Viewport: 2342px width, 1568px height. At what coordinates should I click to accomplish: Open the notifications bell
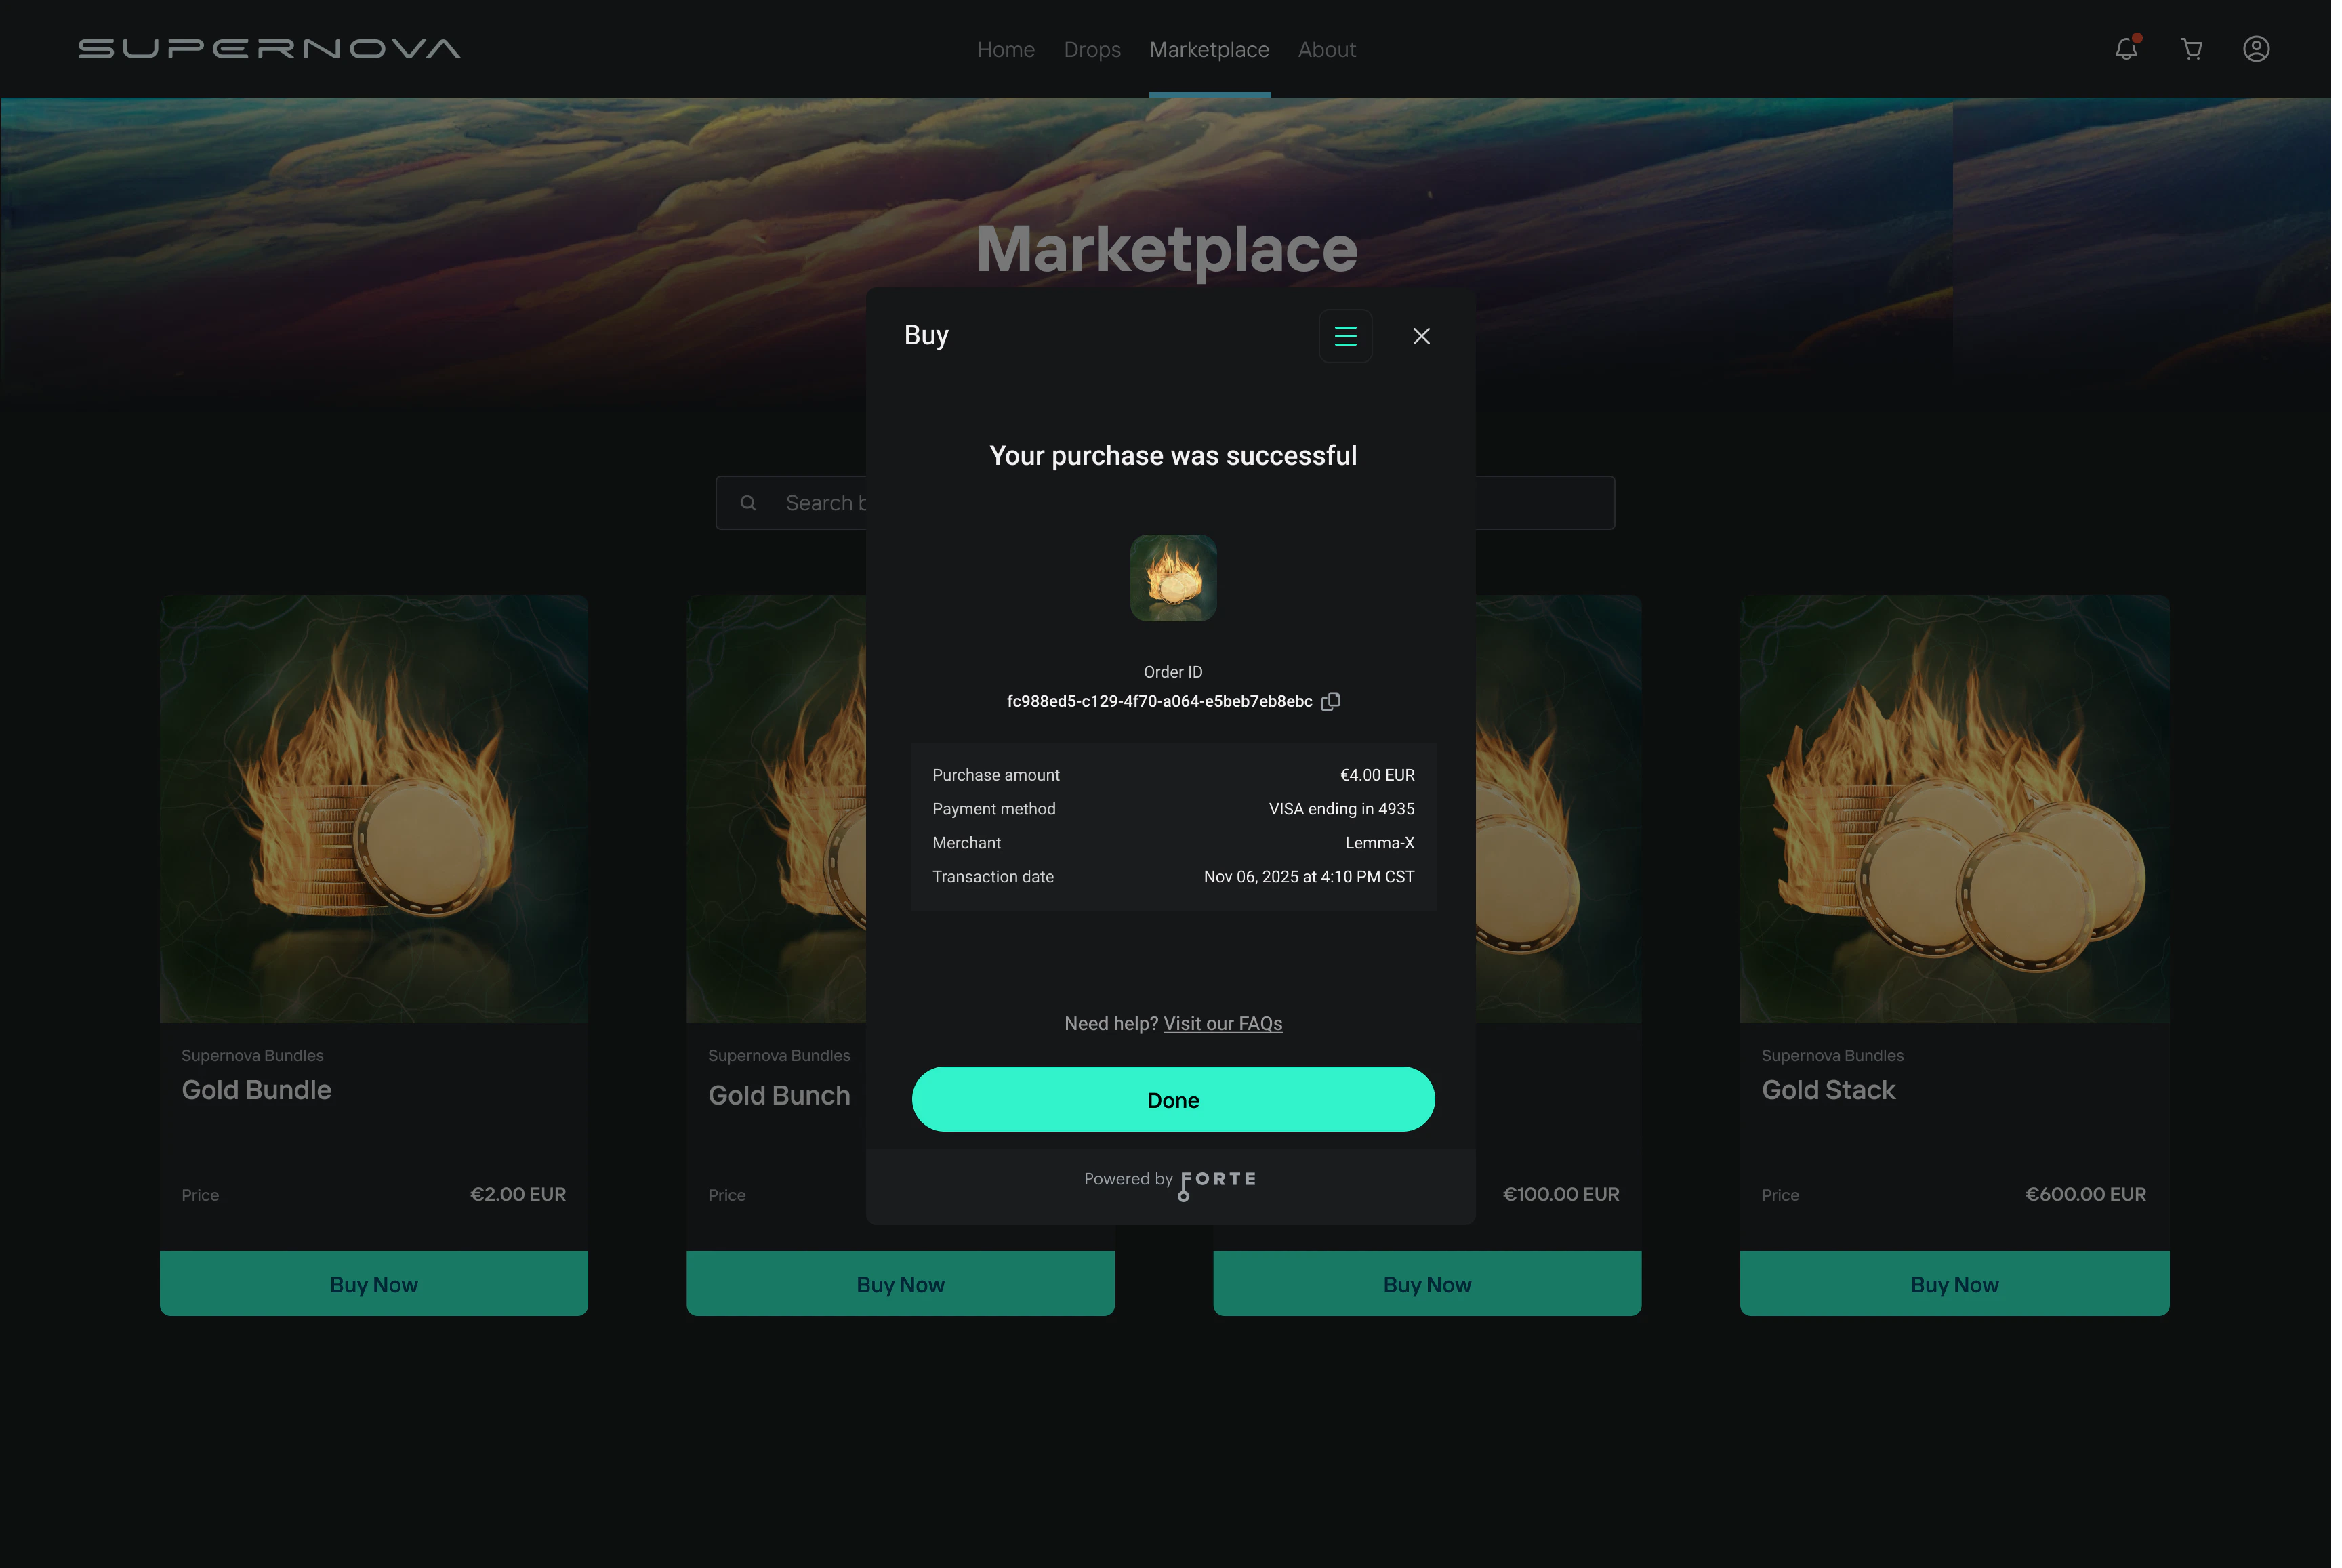tap(2126, 48)
